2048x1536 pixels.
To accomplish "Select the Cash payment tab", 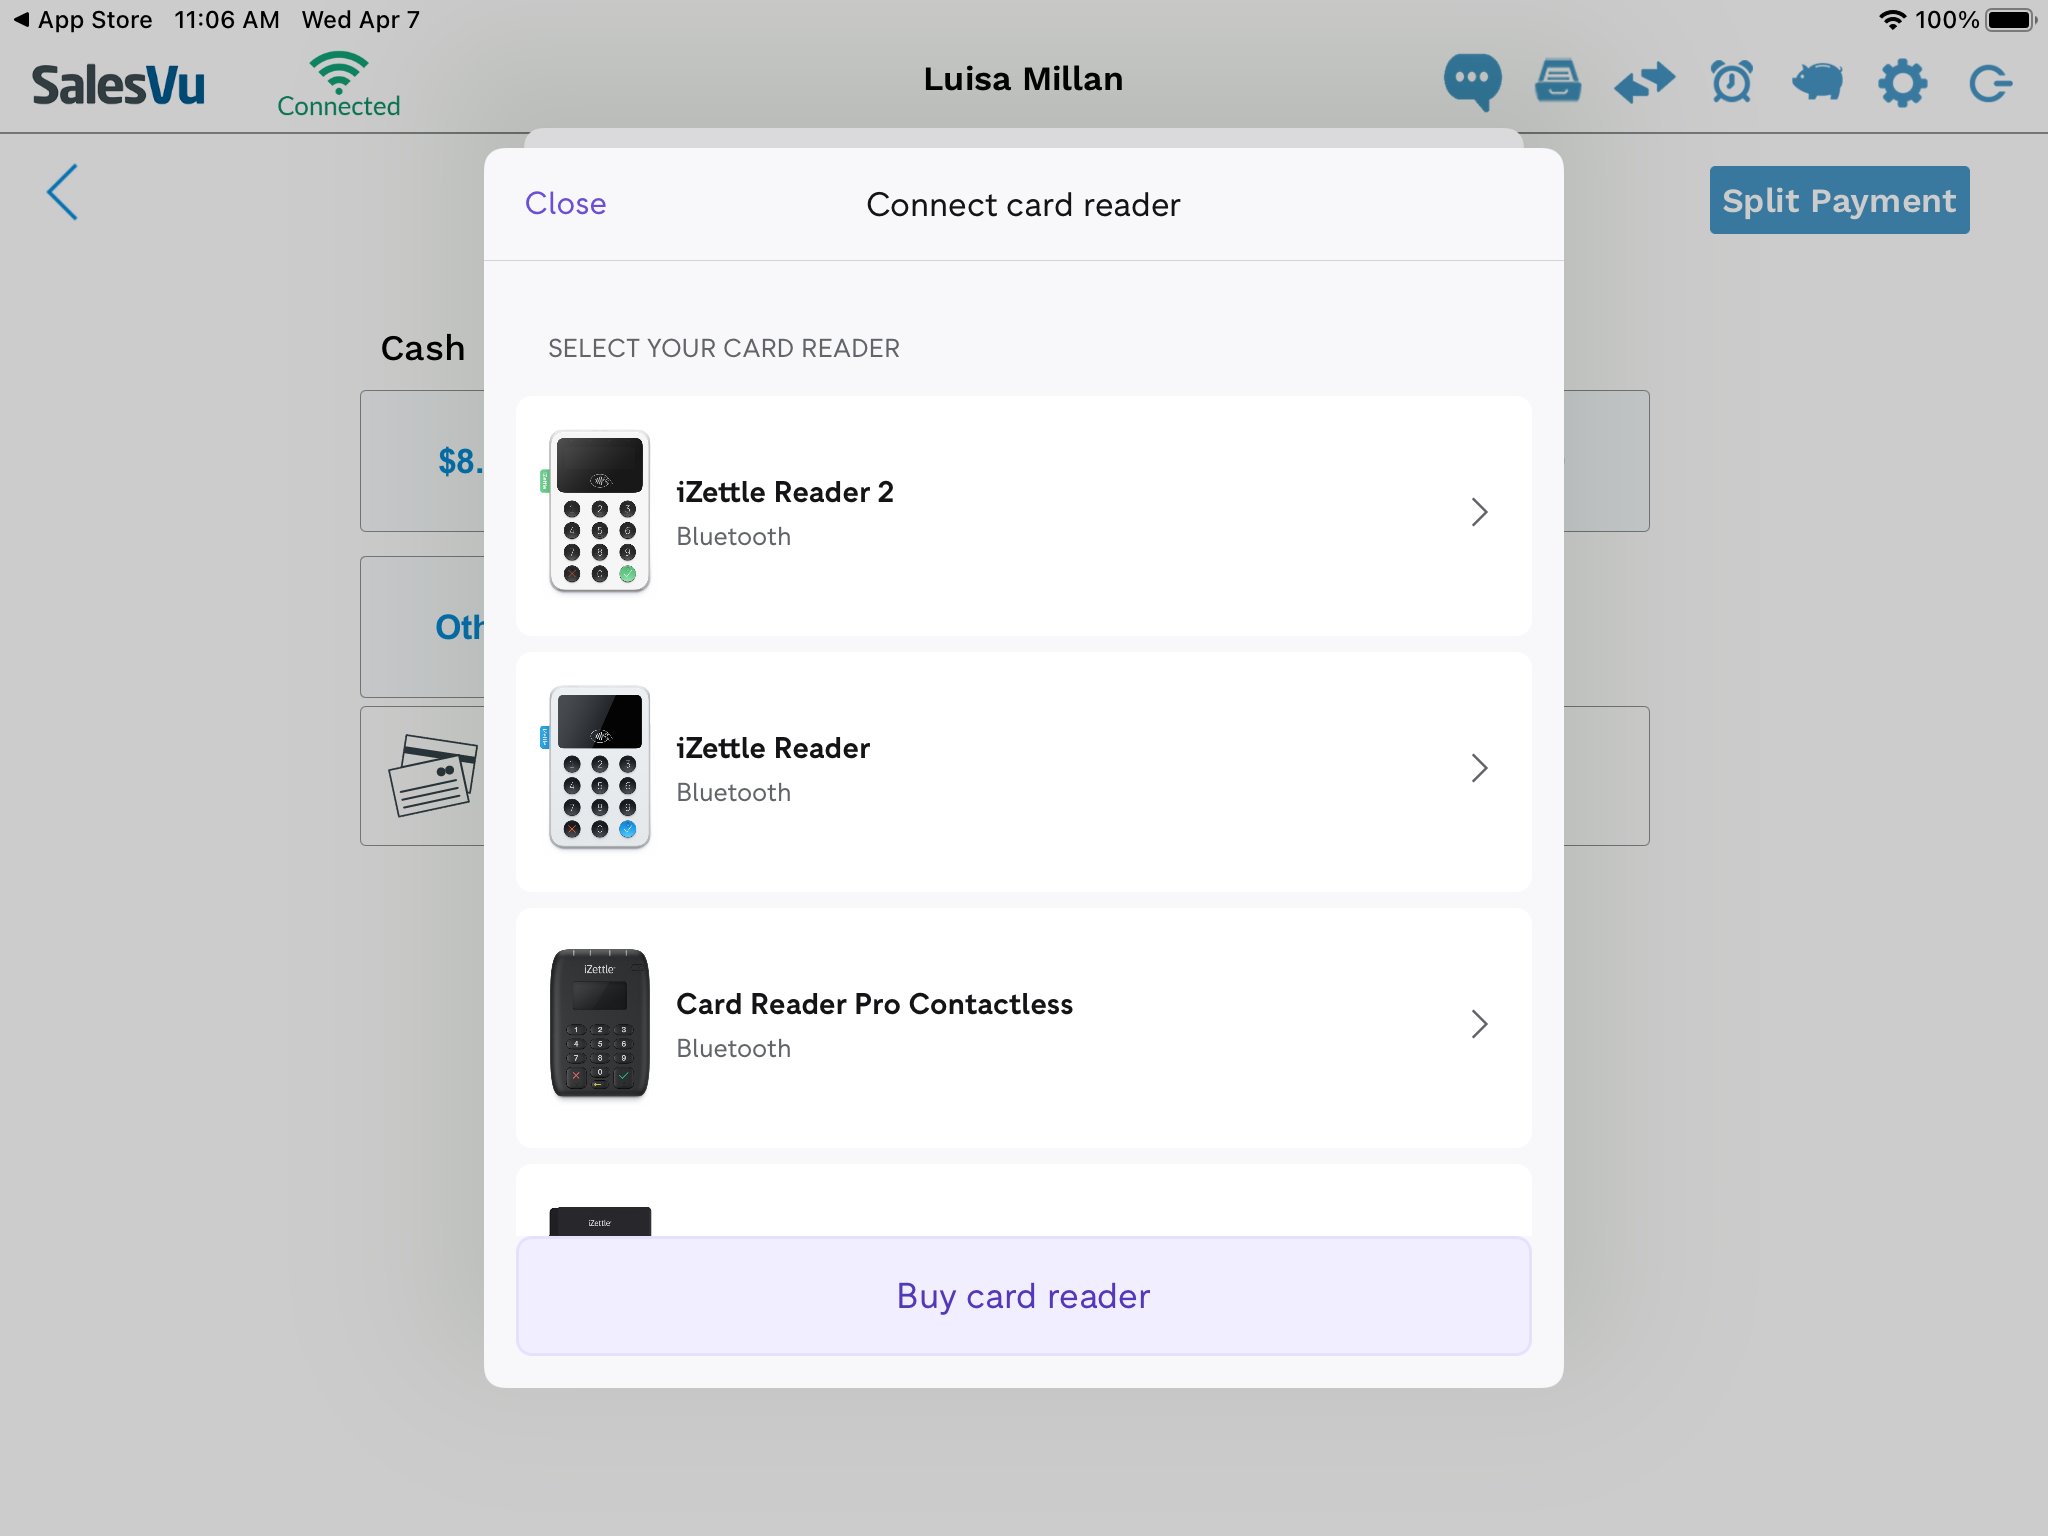I will coord(421,345).
